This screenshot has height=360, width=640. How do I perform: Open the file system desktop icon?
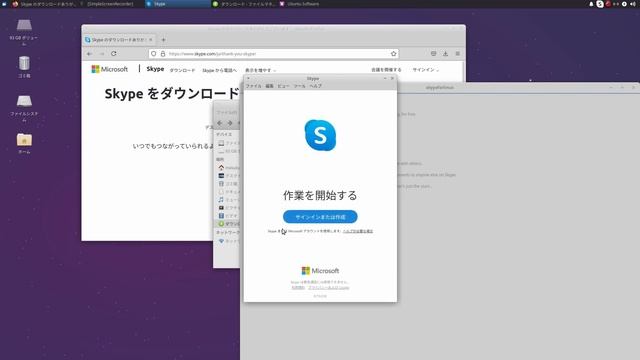(24, 108)
